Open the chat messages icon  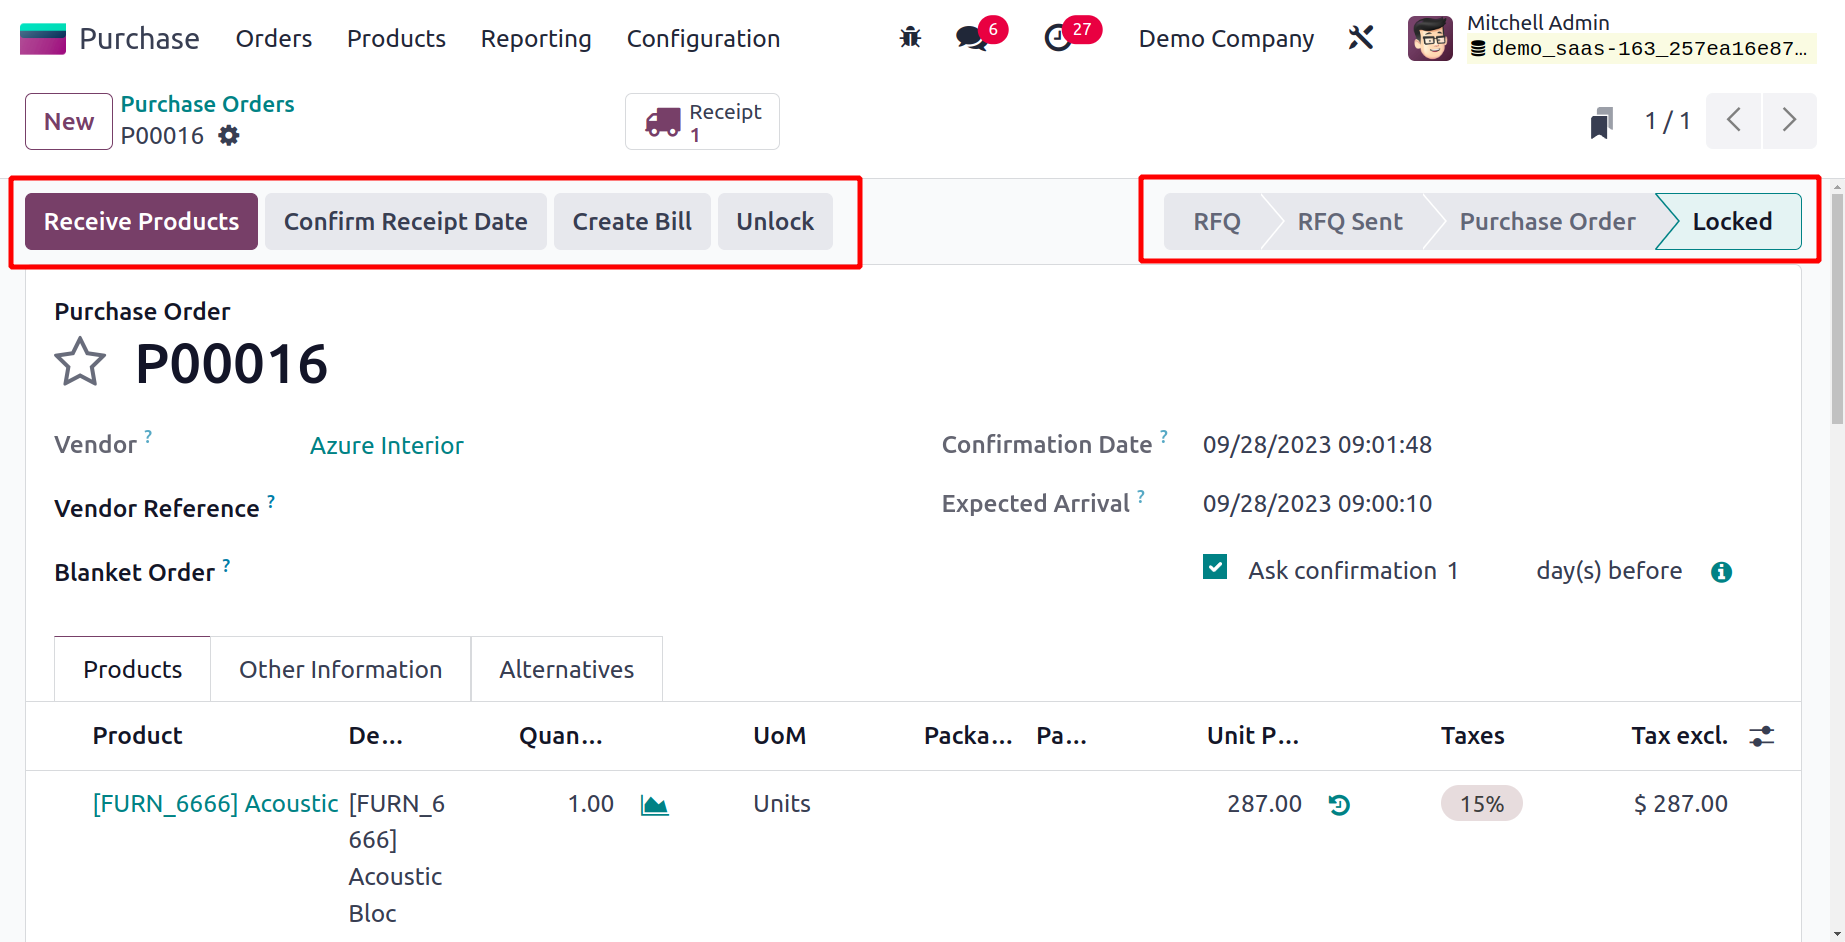click(971, 38)
